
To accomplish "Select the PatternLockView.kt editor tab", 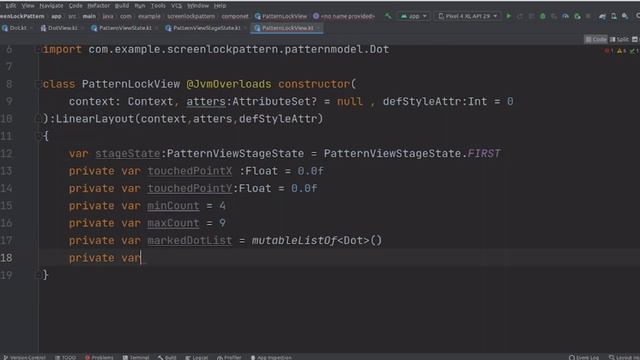I will coord(287,28).
